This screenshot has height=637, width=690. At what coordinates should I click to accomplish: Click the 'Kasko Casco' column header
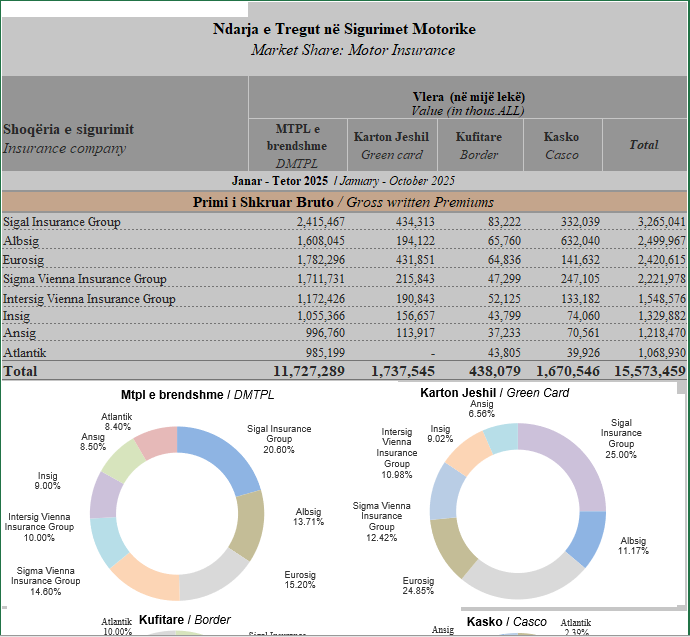pyautogui.click(x=561, y=145)
